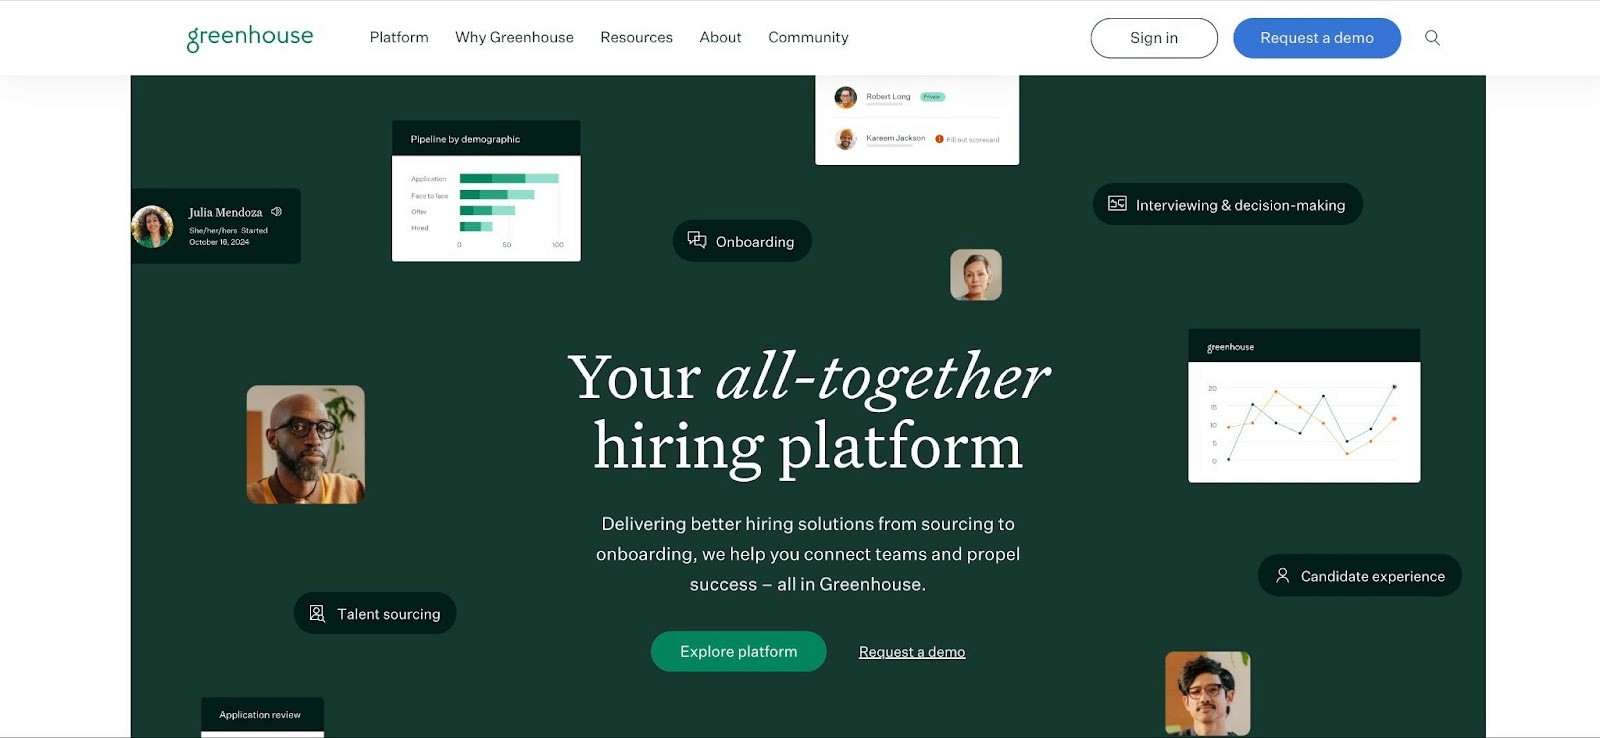
Task: Click the Pipeline by demographic chart card
Action: click(486, 191)
